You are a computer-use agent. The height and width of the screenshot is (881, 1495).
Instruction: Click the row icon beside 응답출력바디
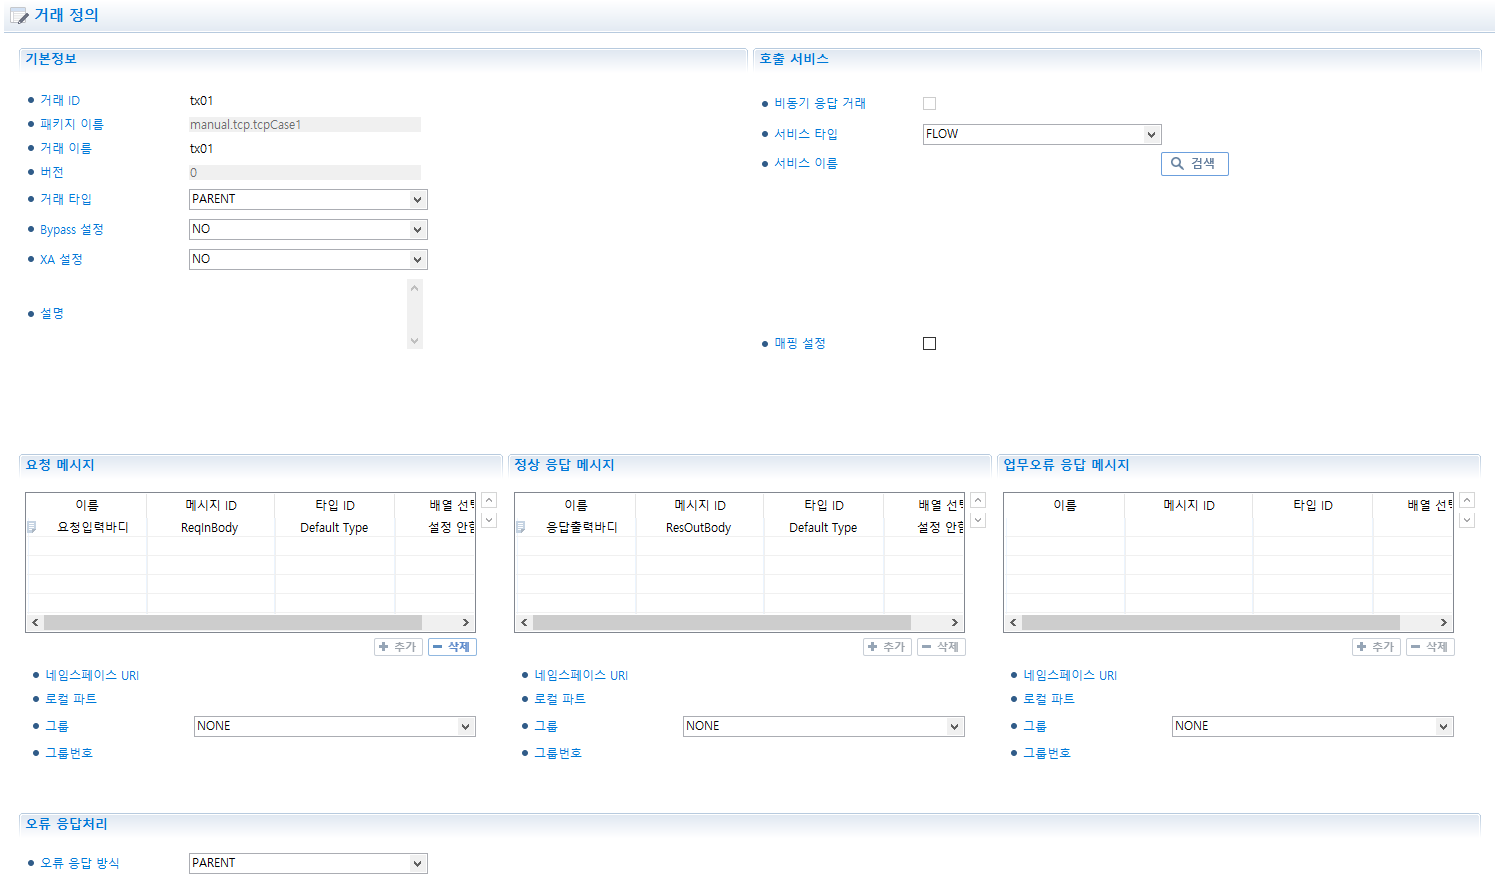pyautogui.click(x=521, y=527)
